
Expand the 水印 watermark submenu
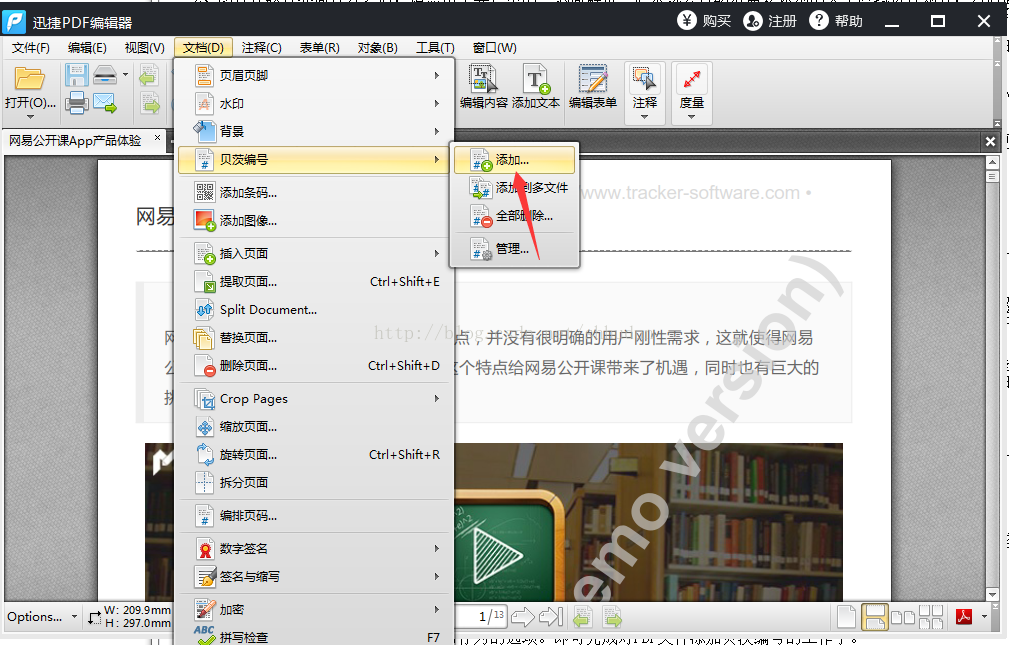(x=315, y=104)
